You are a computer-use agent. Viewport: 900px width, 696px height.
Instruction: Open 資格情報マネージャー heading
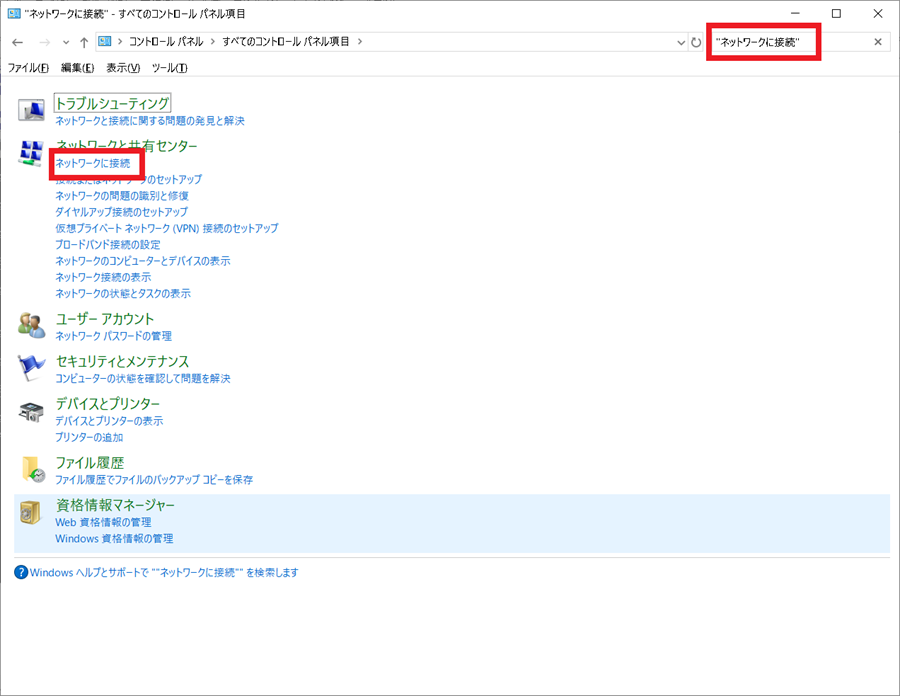pyautogui.click(x=115, y=505)
